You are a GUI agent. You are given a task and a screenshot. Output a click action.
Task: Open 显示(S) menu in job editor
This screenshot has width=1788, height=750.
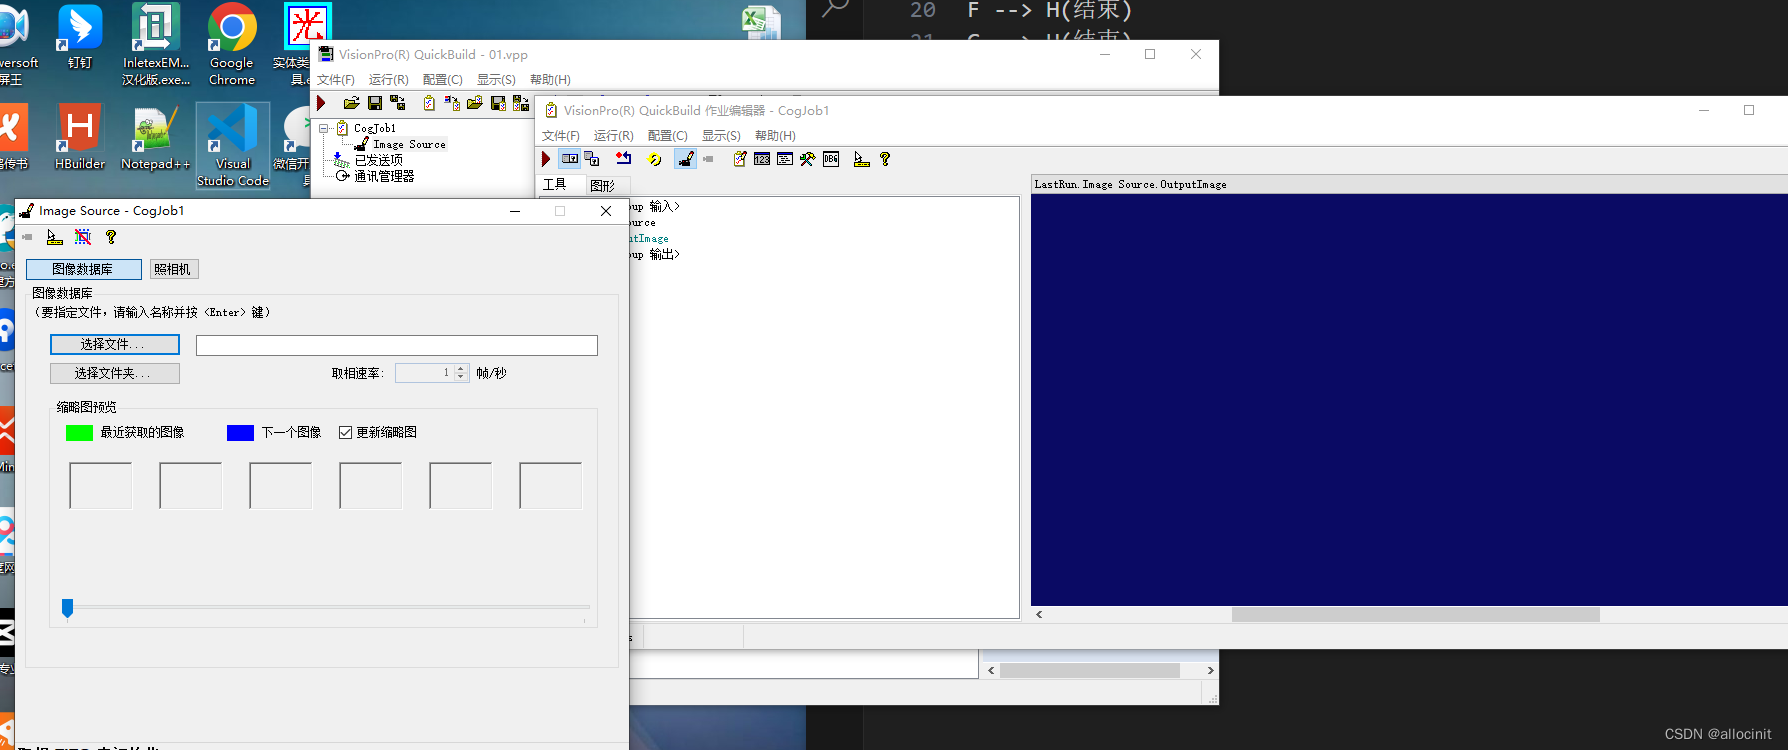[x=721, y=136]
